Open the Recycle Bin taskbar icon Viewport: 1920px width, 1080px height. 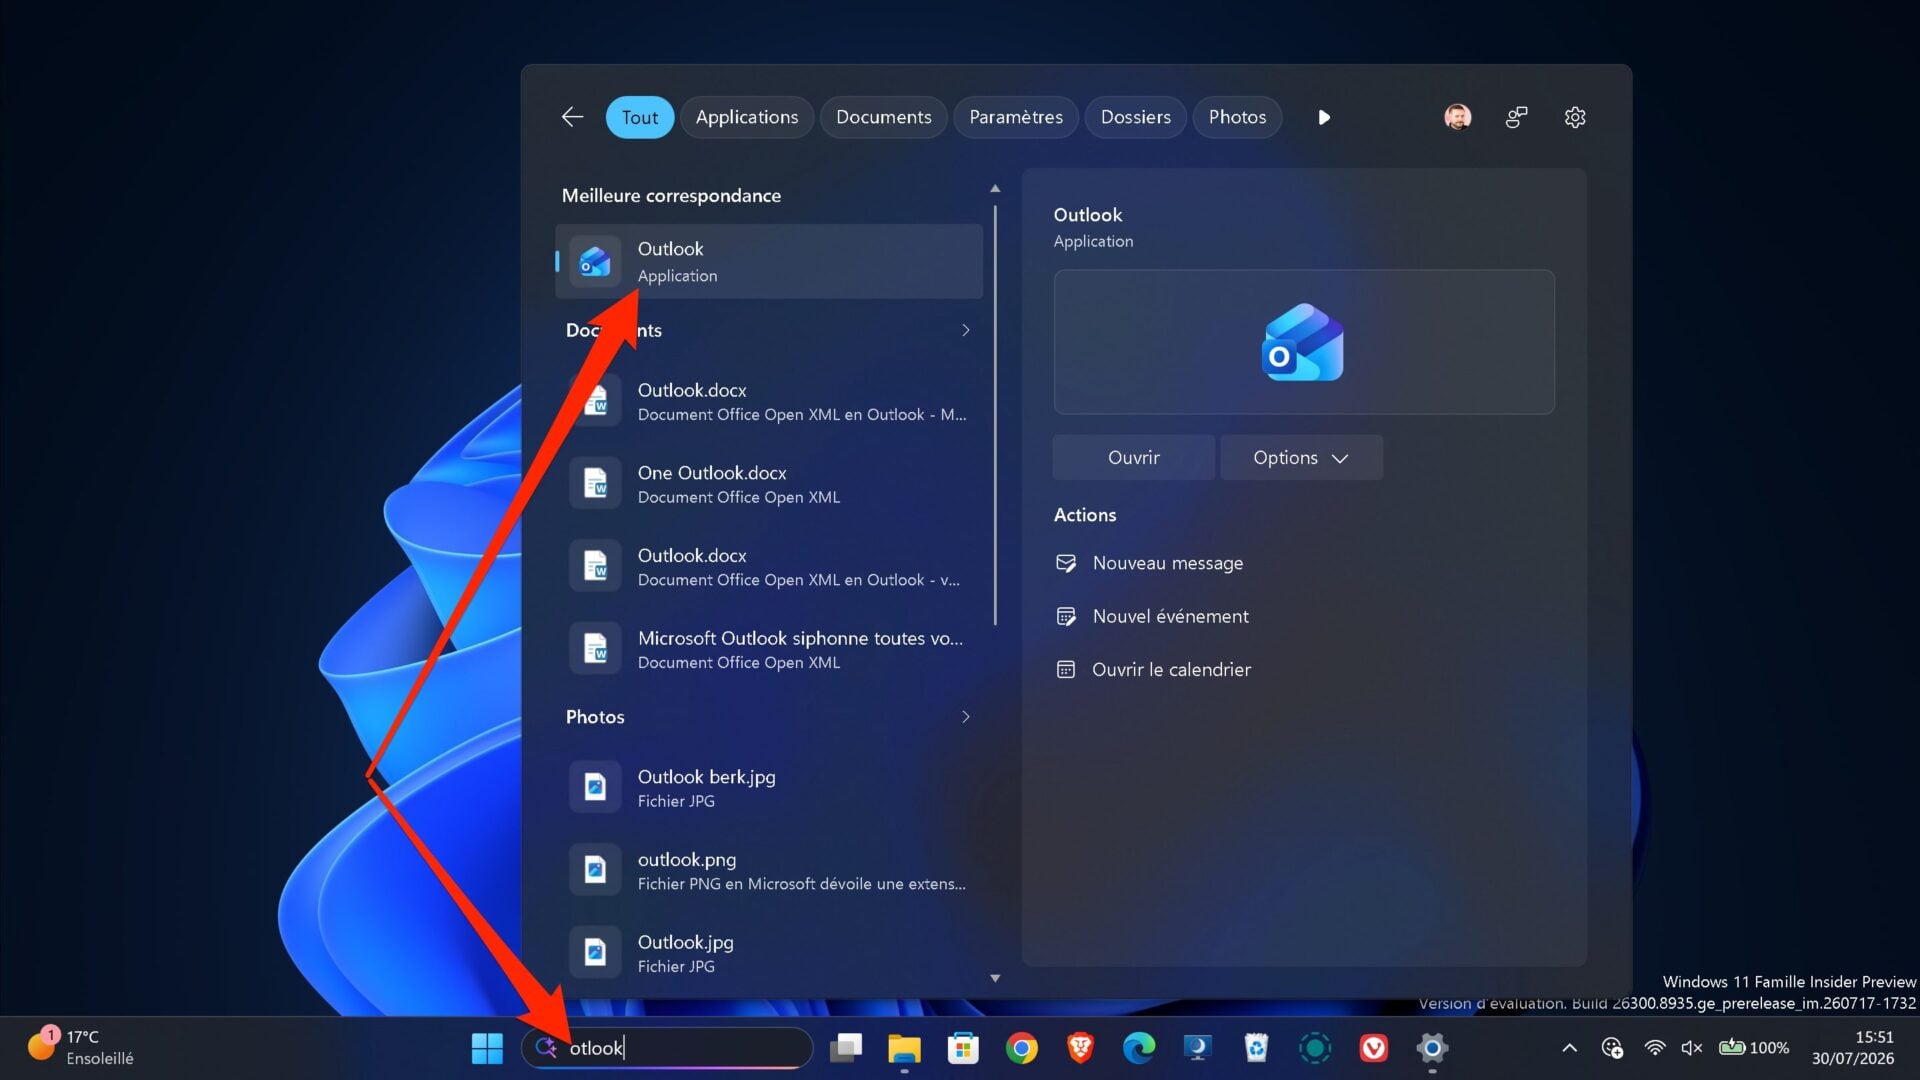(x=1256, y=1047)
